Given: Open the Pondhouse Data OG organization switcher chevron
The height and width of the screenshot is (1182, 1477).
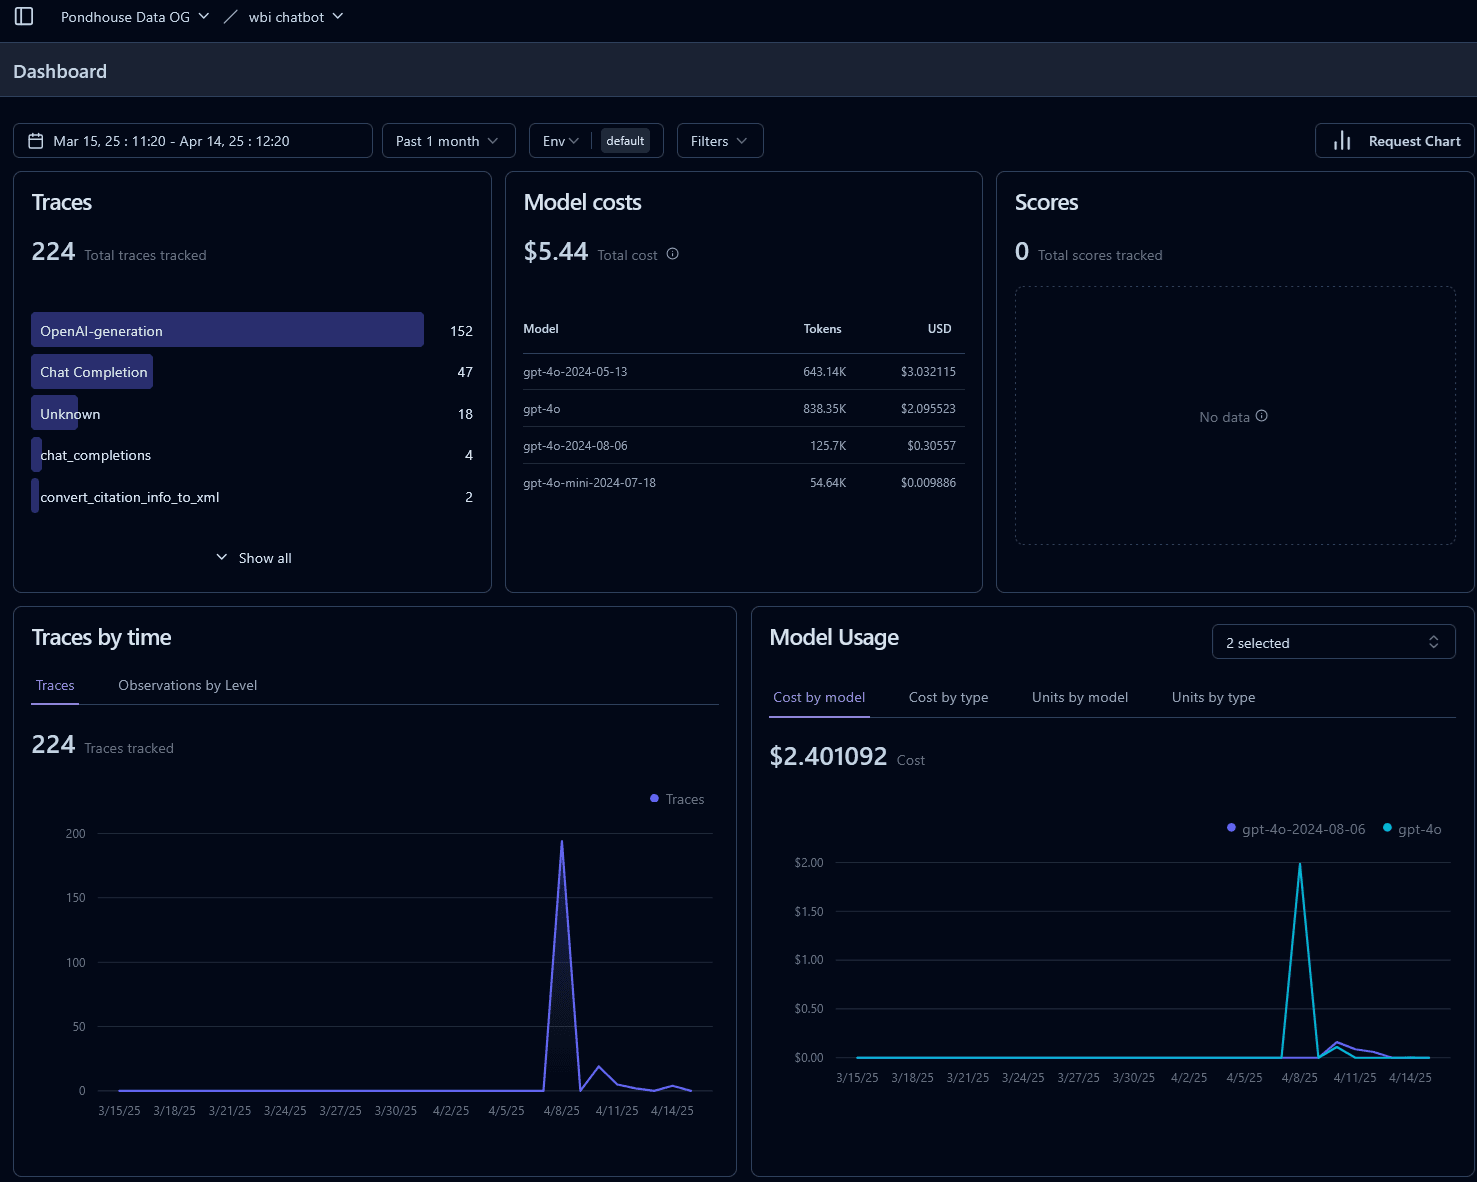Looking at the screenshot, I should pyautogui.click(x=203, y=16).
